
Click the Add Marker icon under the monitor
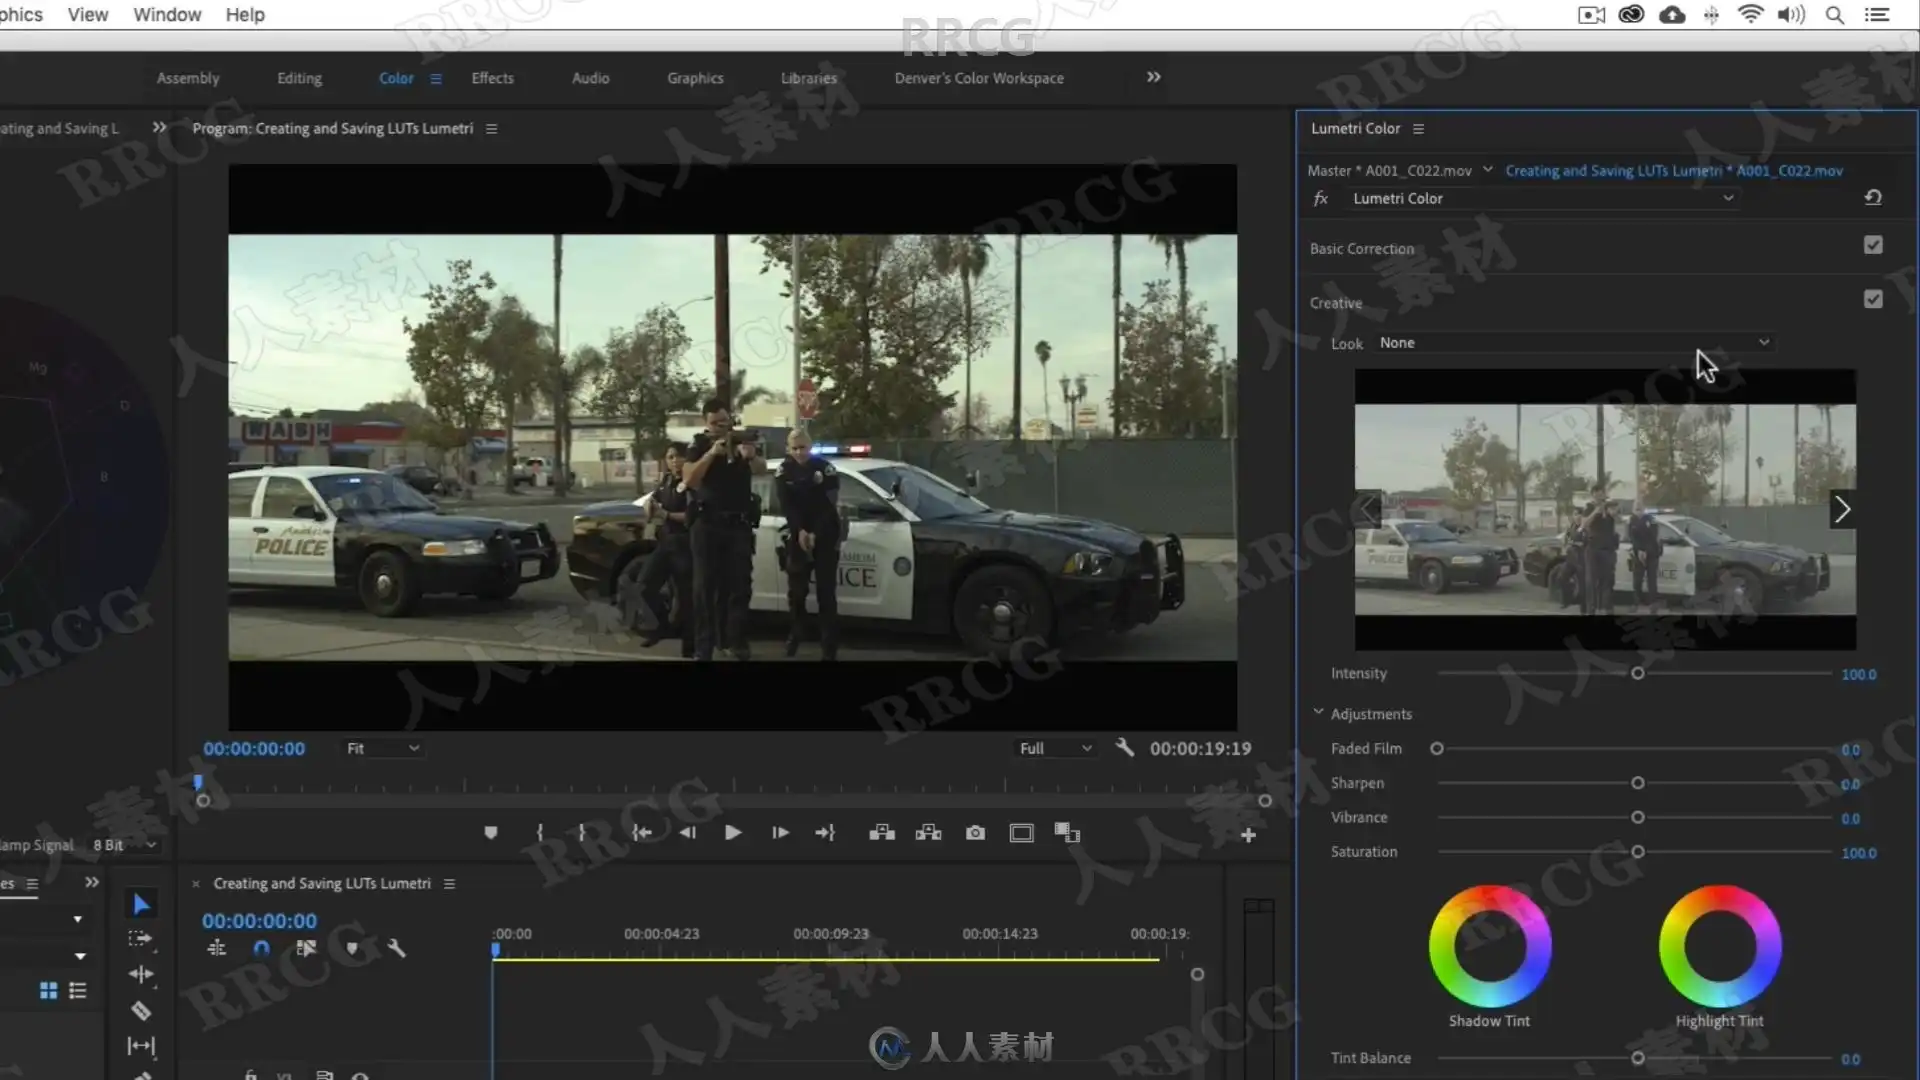(x=490, y=833)
